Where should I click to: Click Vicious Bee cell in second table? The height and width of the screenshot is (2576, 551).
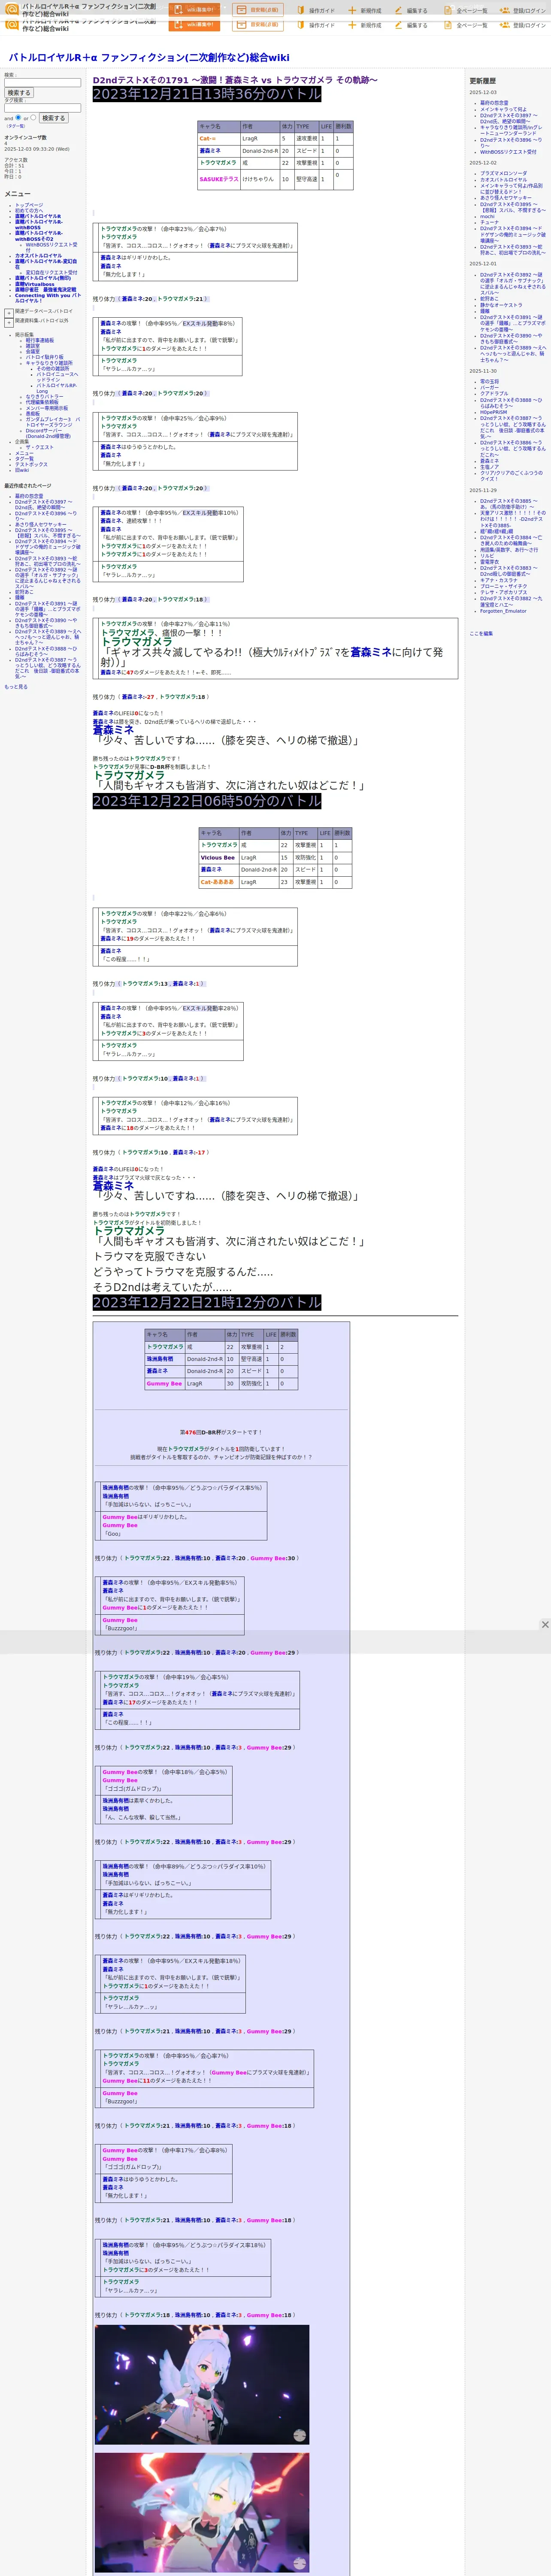(219, 858)
